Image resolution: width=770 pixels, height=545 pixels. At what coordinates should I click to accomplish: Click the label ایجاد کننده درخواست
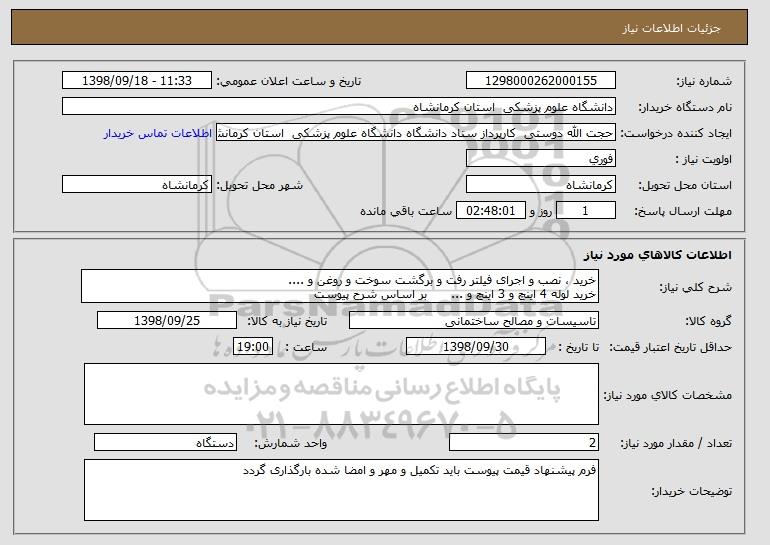coord(676,134)
